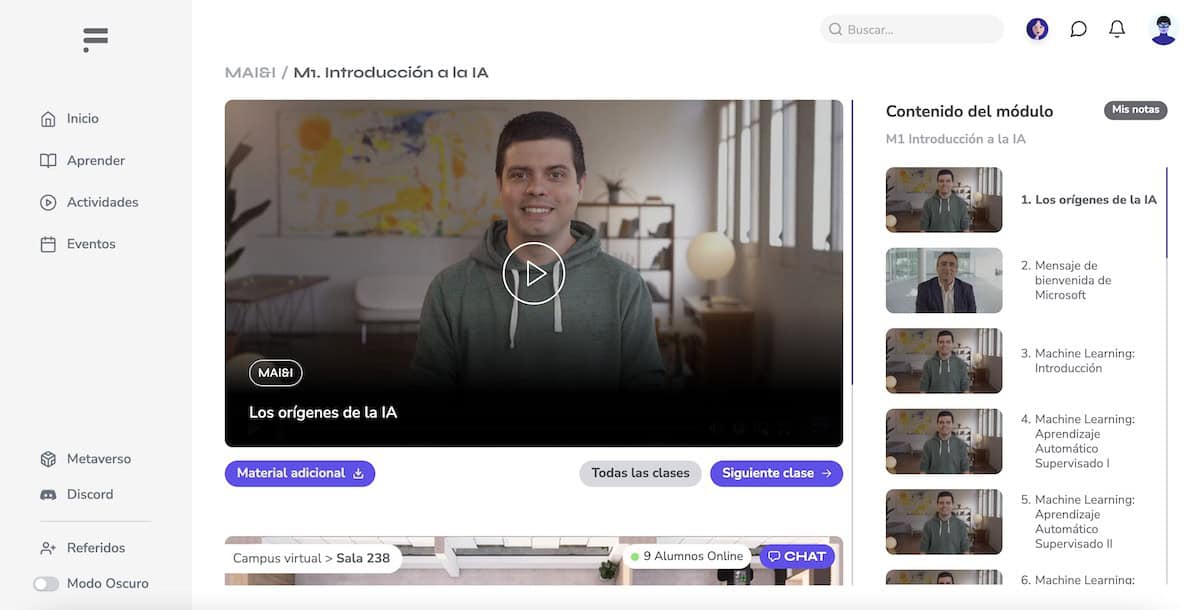Click the MAI&I breadcrumb link
Viewport: 1200px width, 610px height.
(x=251, y=72)
